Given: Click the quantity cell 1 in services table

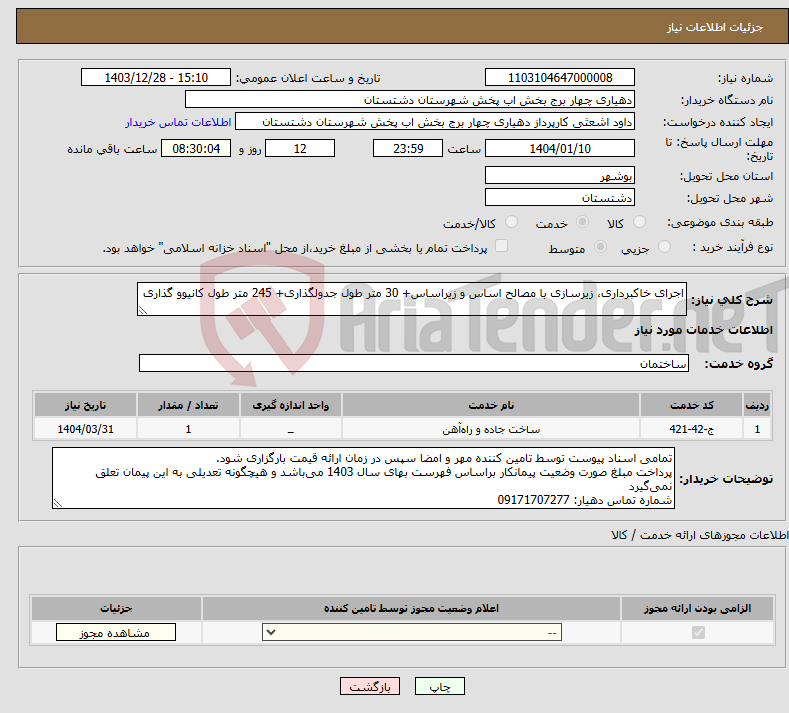Looking at the screenshot, I should tap(188, 429).
